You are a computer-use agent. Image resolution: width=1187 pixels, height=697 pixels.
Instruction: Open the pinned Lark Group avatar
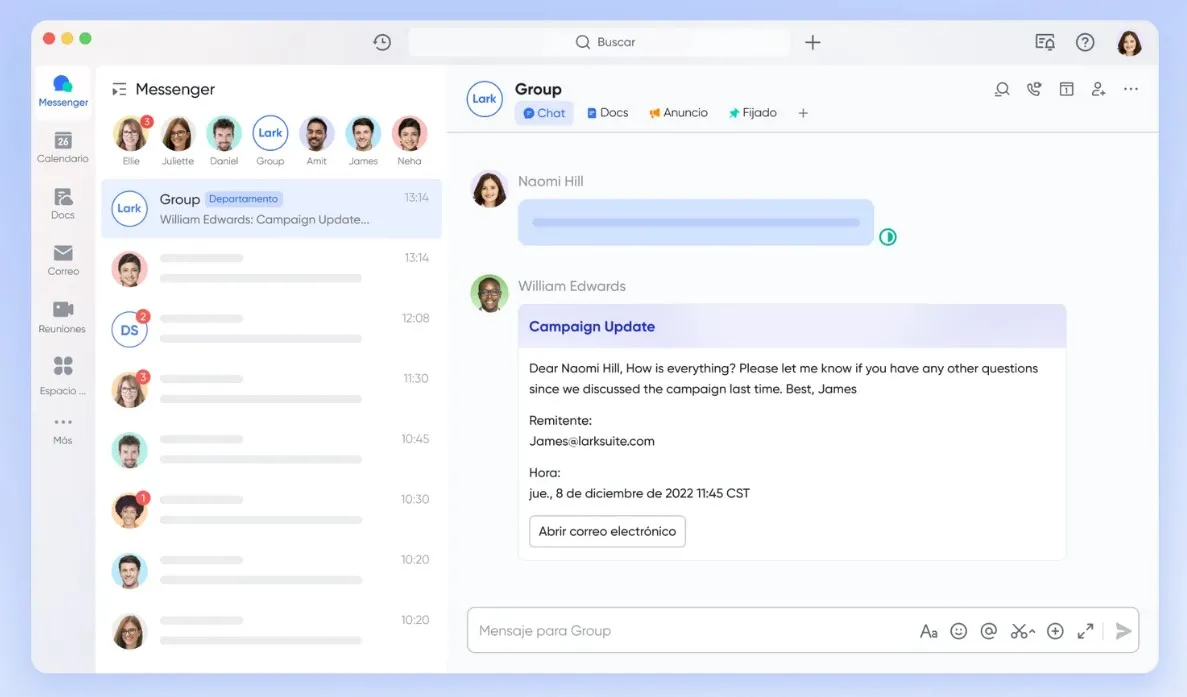(x=270, y=133)
